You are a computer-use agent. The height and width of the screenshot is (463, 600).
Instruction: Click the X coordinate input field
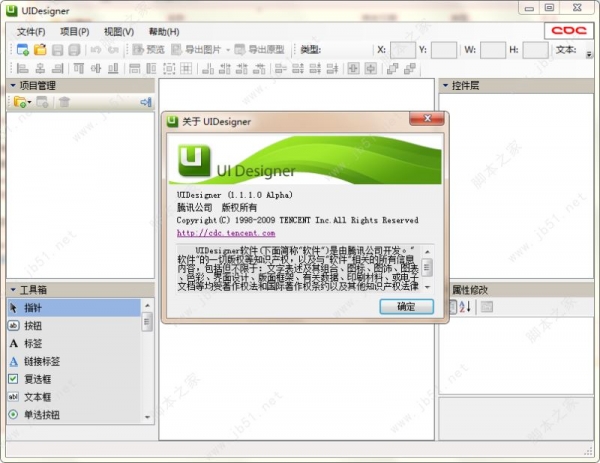click(402, 49)
